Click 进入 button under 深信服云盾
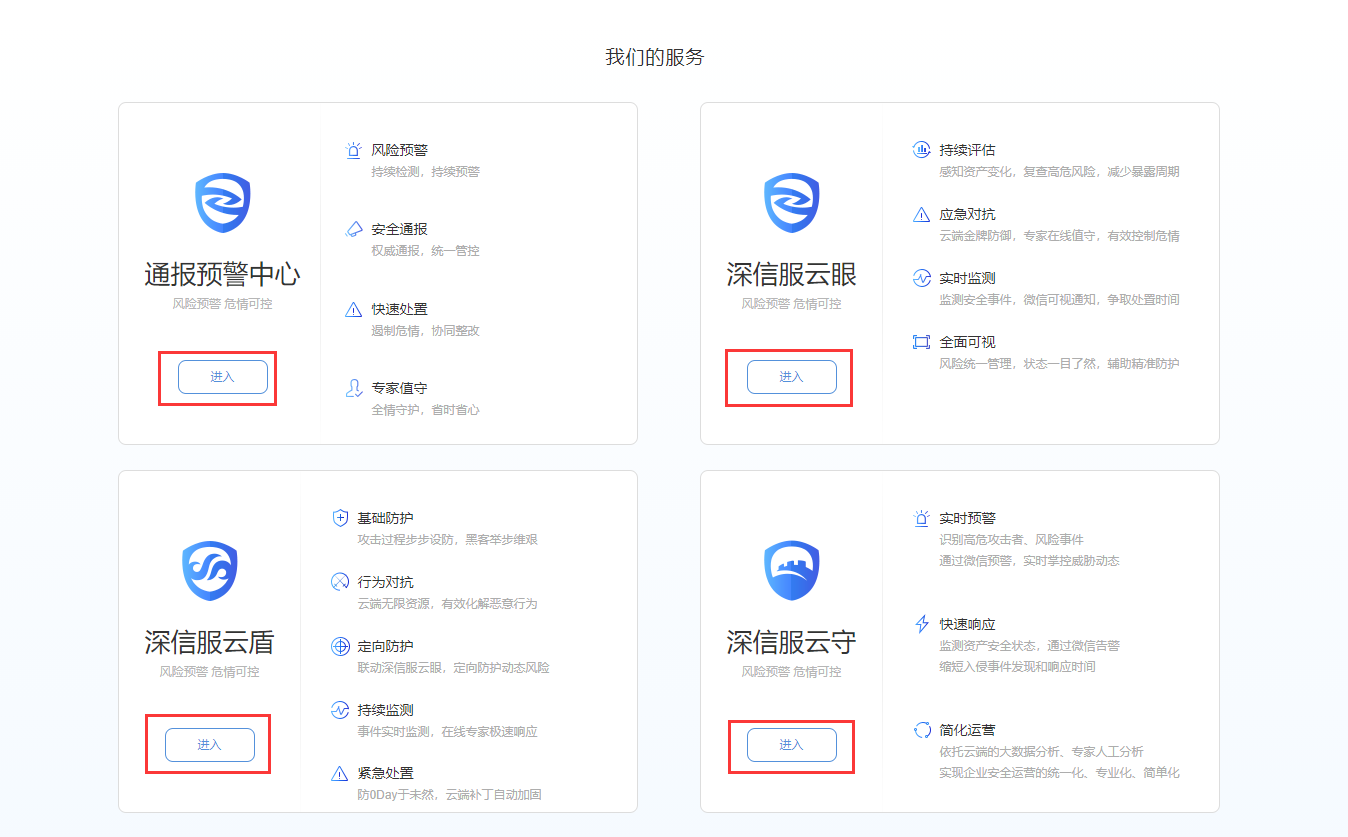 [209, 745]
